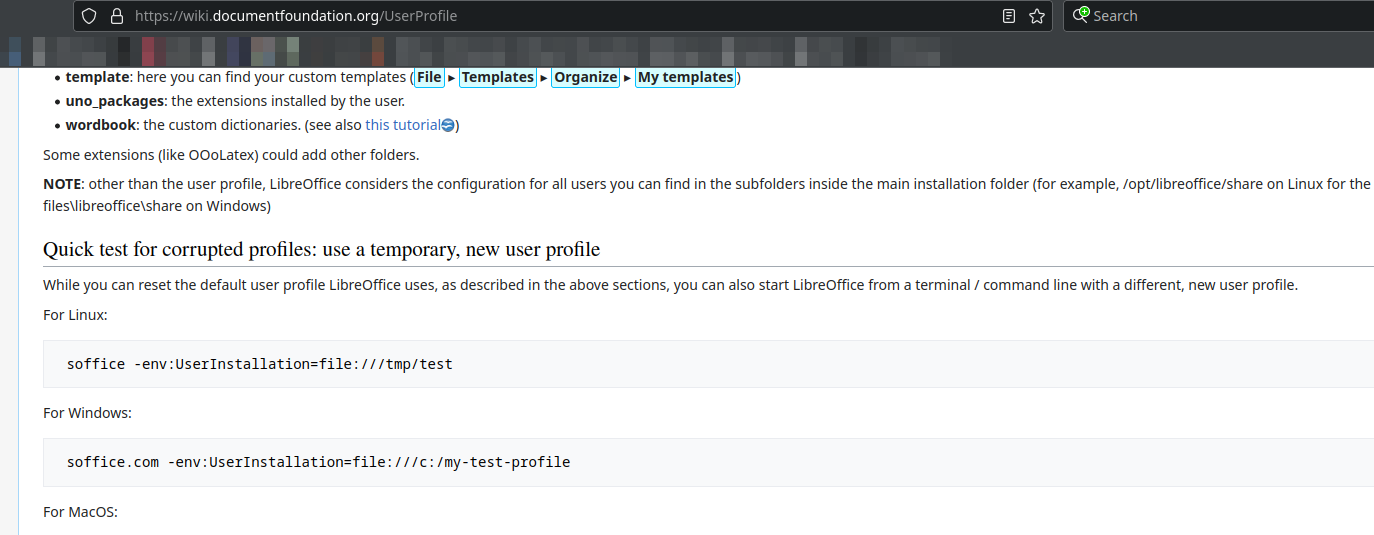Click the external link icon after 'this tutorial'

(448, 125)
